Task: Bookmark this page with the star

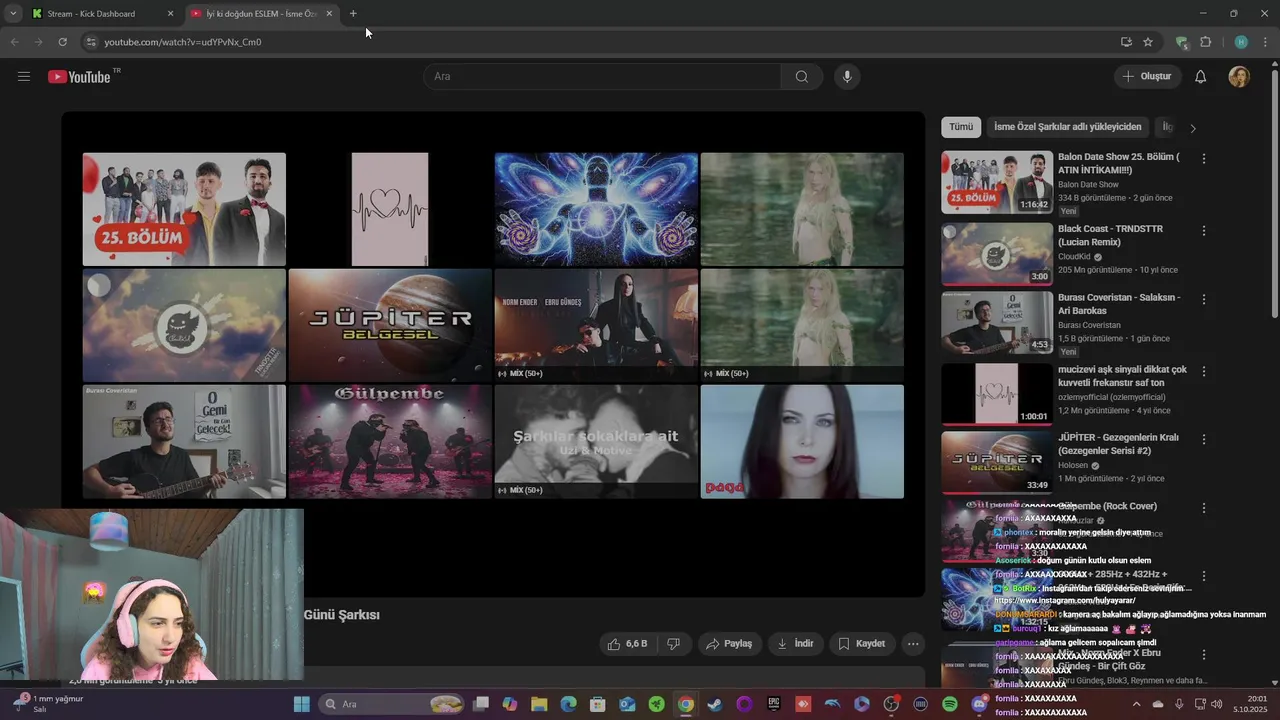Action: [x=1148, y=42]
